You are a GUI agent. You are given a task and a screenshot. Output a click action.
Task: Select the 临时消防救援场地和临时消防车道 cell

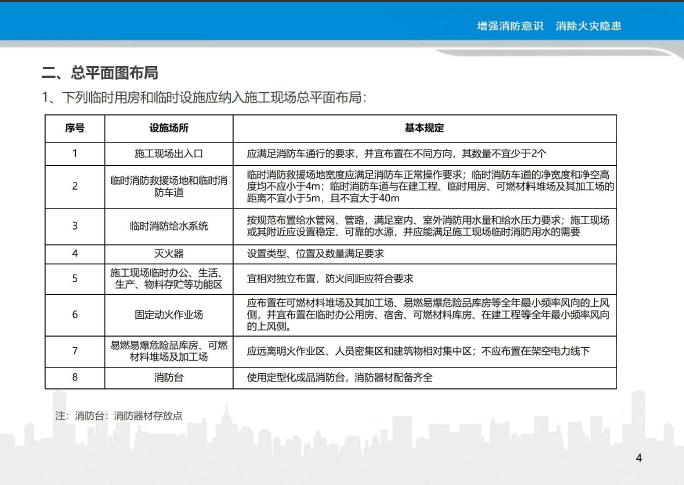tap(169, 187)
